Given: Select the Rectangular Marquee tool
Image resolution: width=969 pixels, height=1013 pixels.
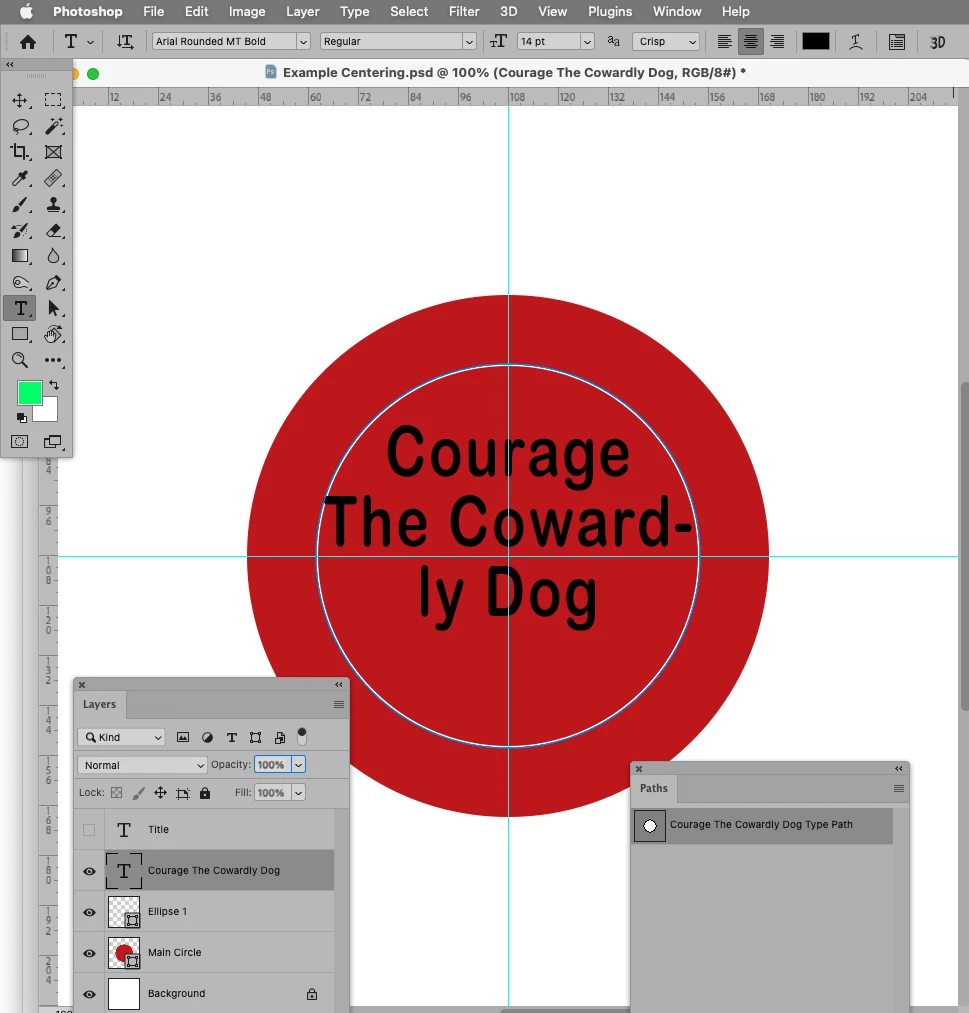Looking at the screenshot, I should [53, 99].
